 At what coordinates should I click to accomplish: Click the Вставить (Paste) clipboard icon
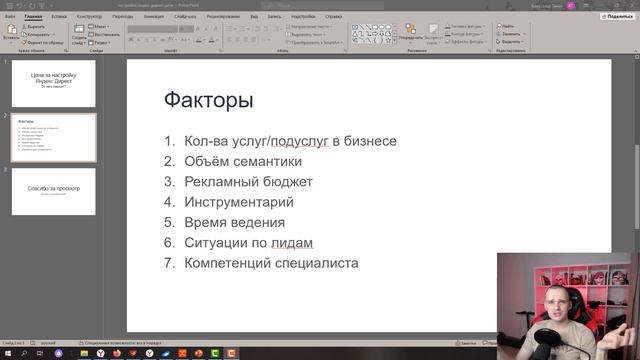coord(11,29)
